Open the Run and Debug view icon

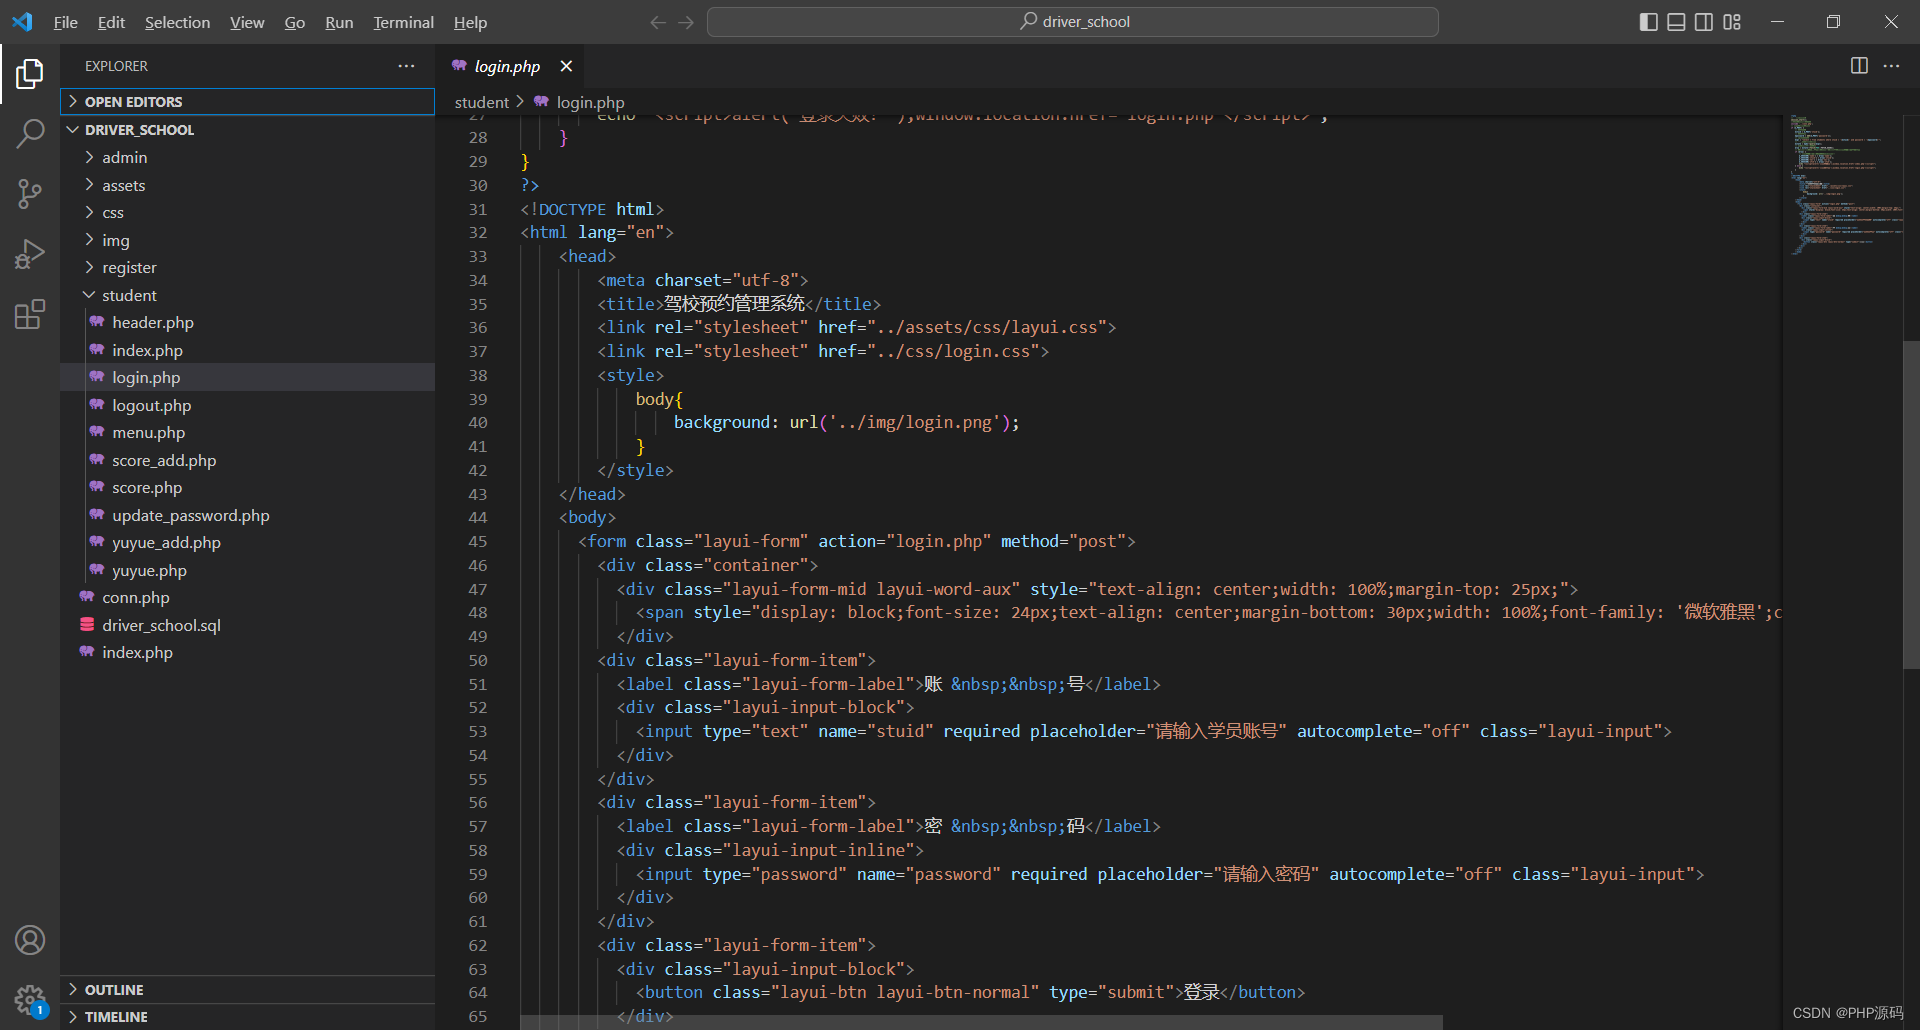(30, 254)
